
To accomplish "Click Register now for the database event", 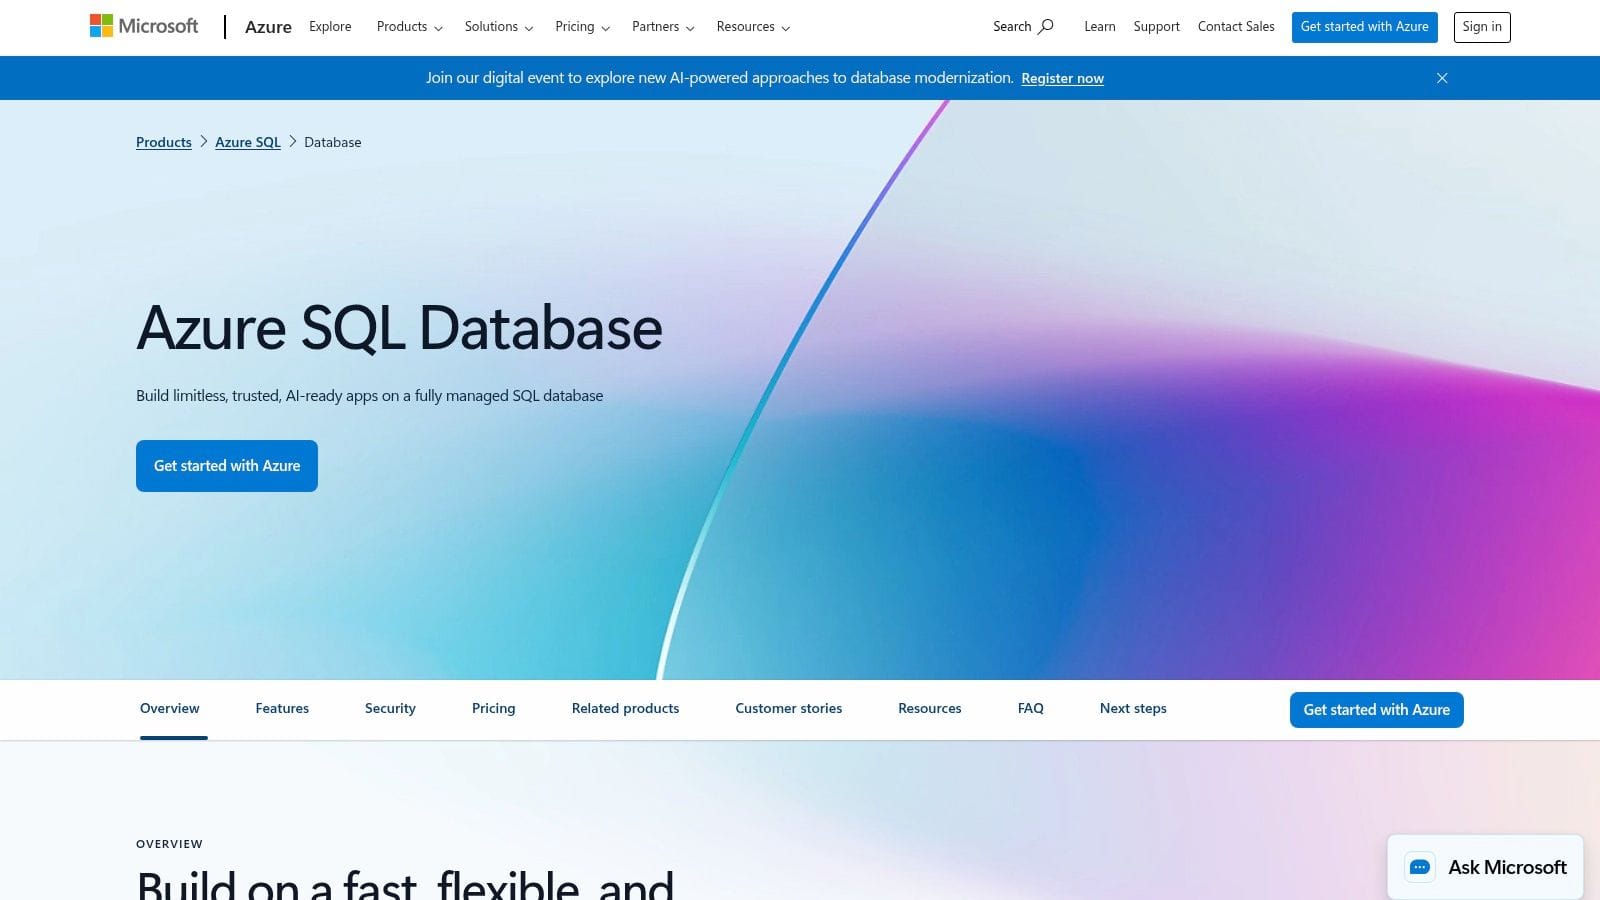I will (1062, 78).
